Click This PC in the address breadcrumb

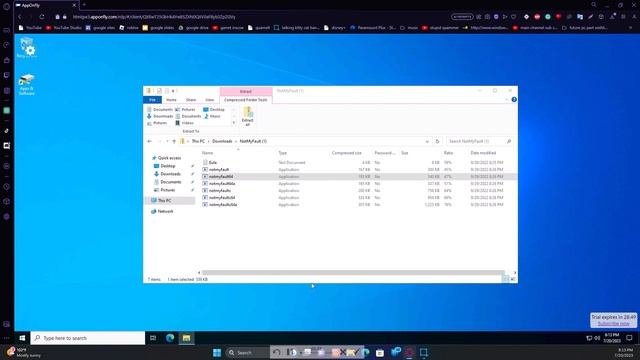198,141
